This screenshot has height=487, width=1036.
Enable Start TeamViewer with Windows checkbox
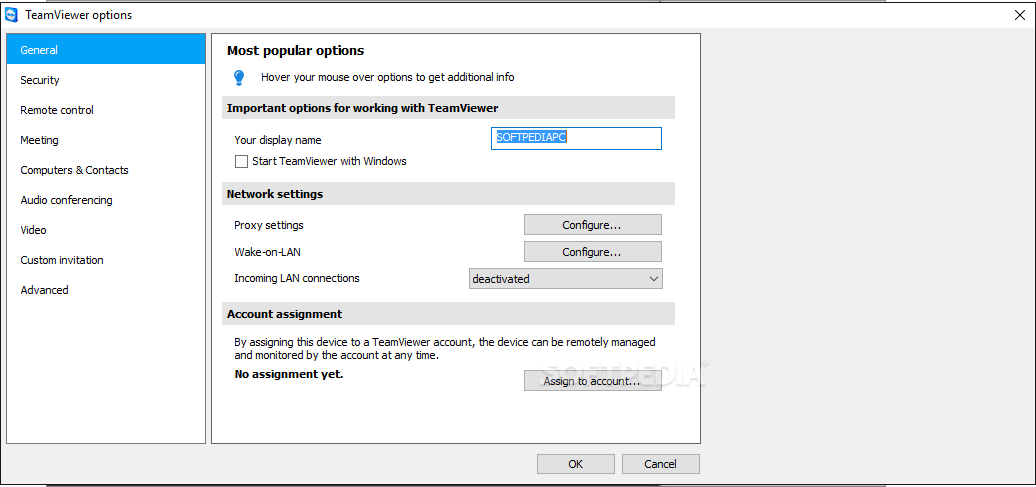tap(241, 161)
